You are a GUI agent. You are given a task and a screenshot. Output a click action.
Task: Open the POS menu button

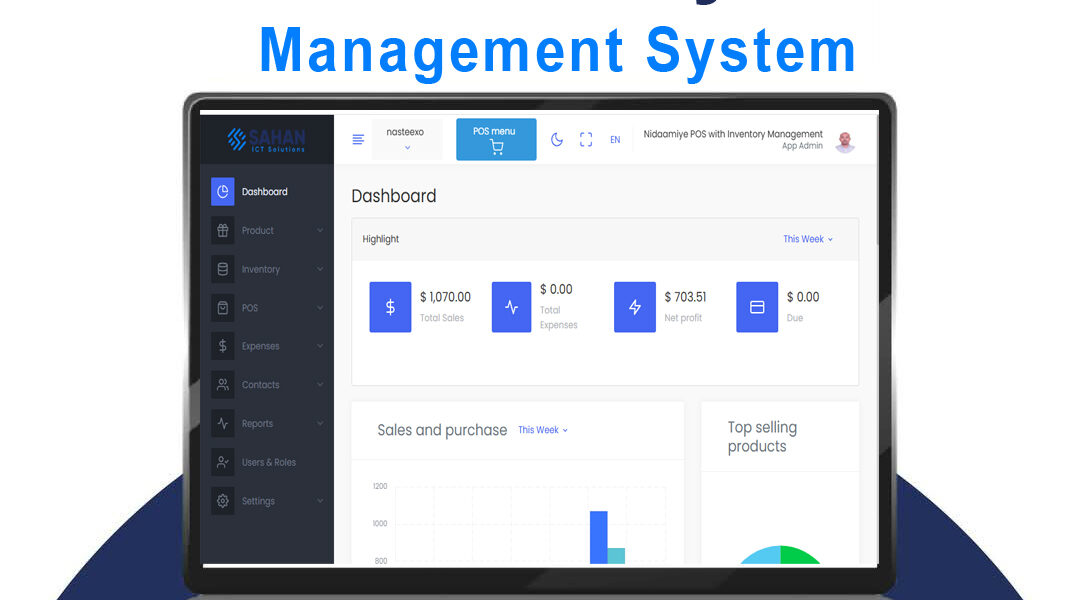tap(496, 139)
